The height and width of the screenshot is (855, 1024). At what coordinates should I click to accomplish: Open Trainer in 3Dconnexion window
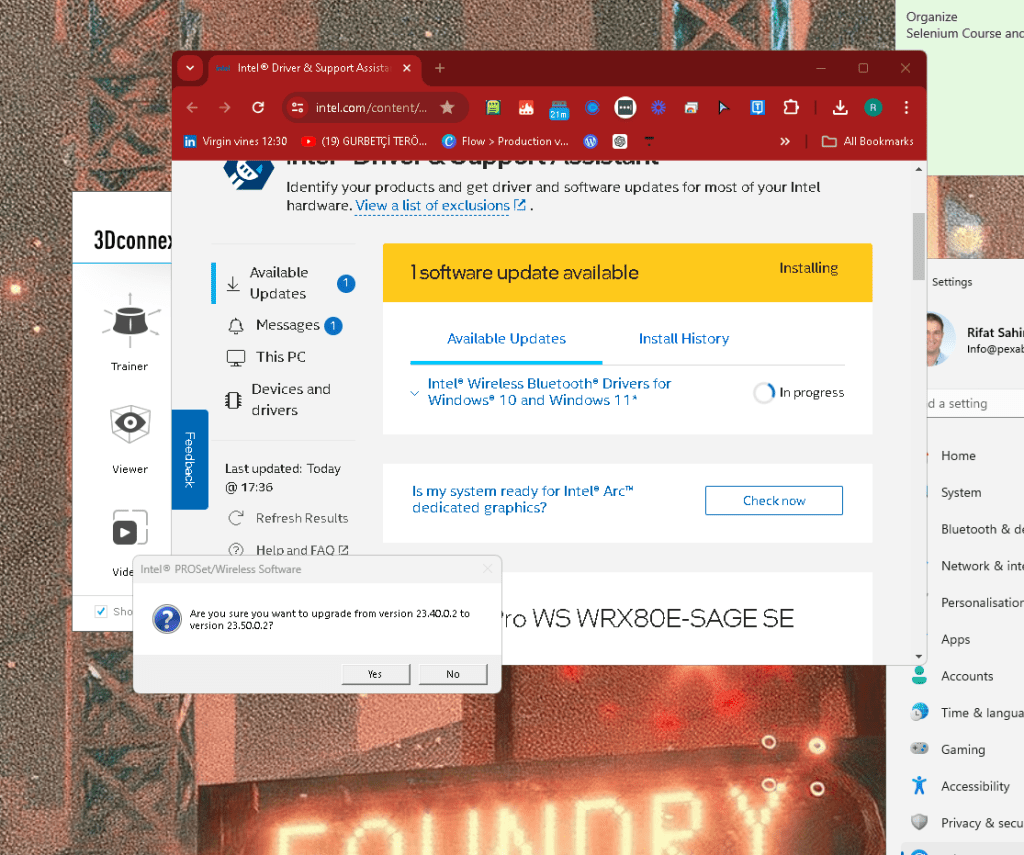(130, 332)
